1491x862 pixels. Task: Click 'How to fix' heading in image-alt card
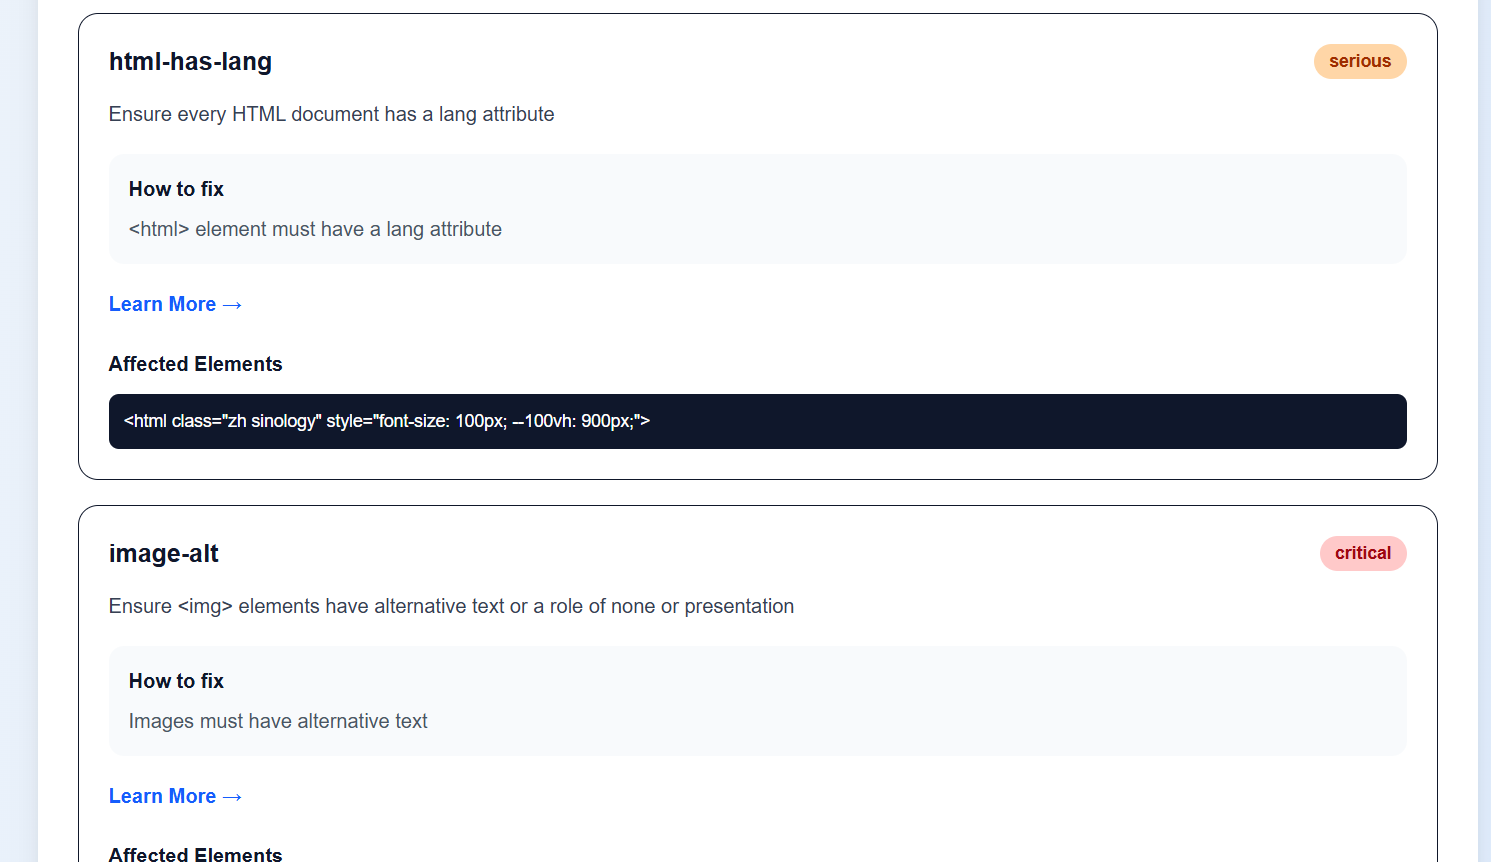[x=176, y=681]
